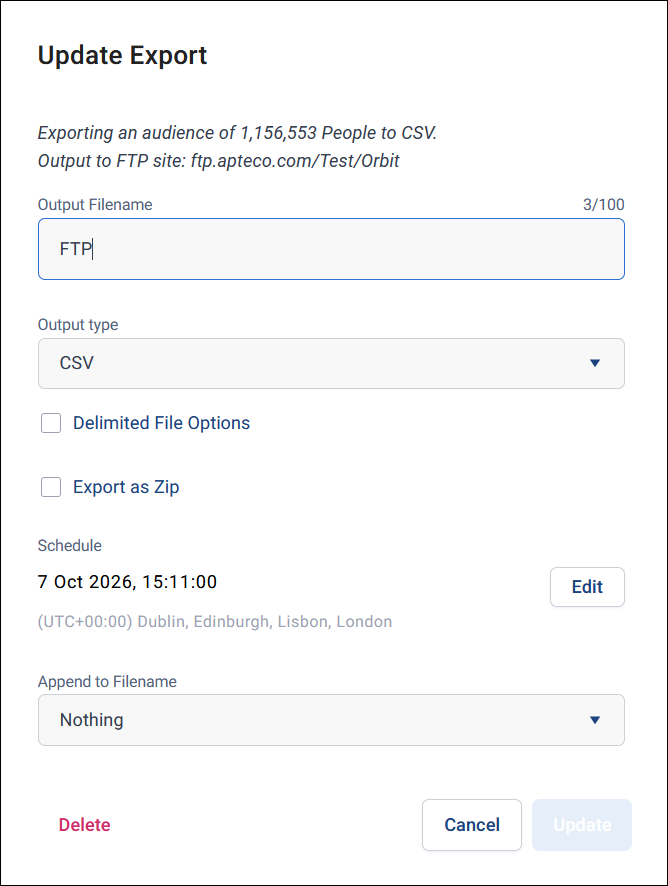Cancel the export update

(x=472, y=825)
